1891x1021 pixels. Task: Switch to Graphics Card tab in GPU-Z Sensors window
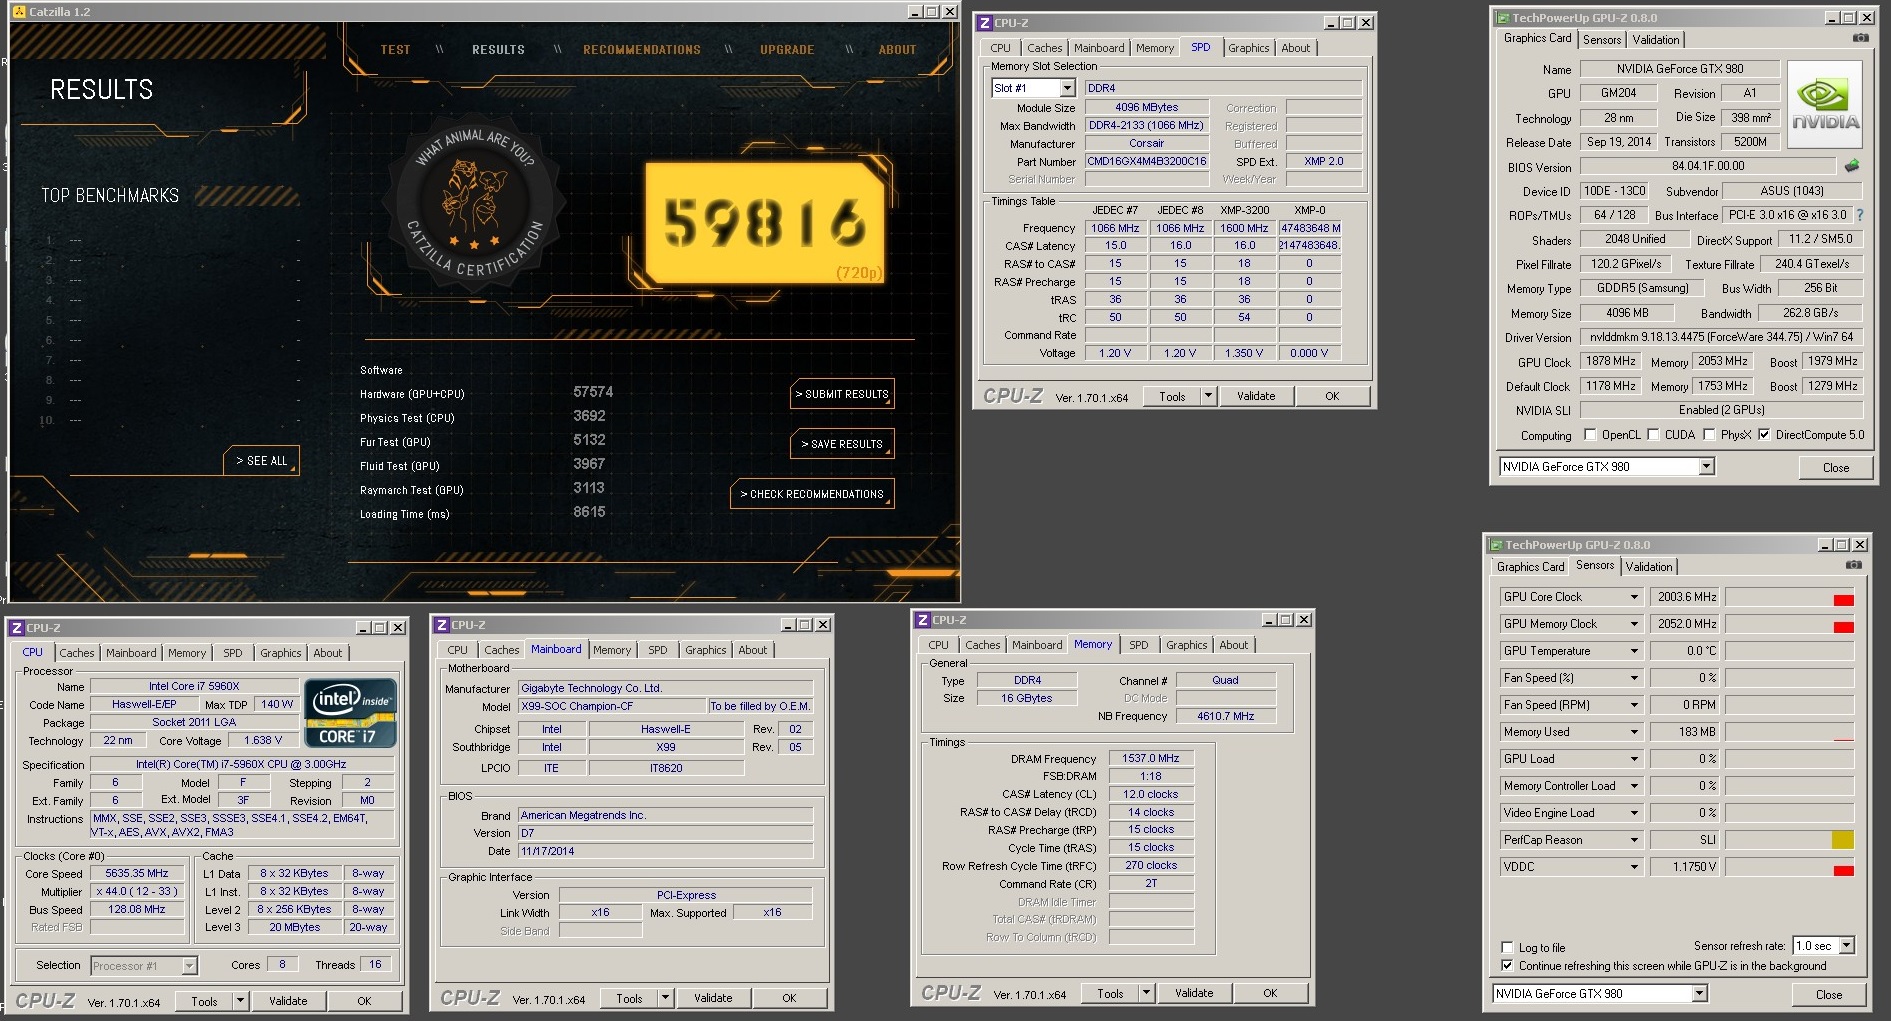[x=1530, y=567]
